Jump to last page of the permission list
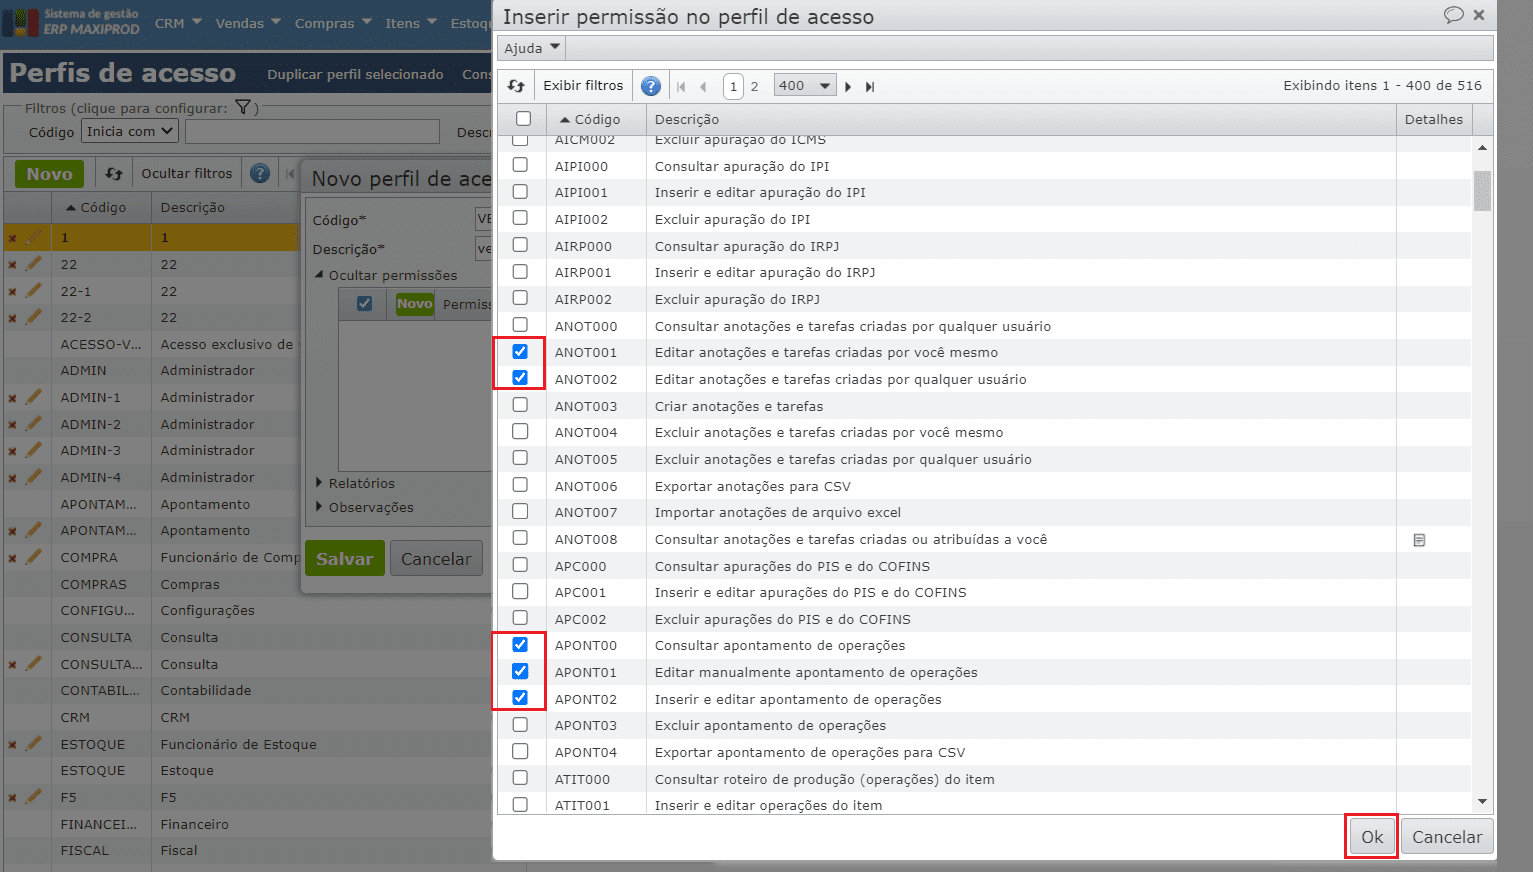 [x=870, y=87]
